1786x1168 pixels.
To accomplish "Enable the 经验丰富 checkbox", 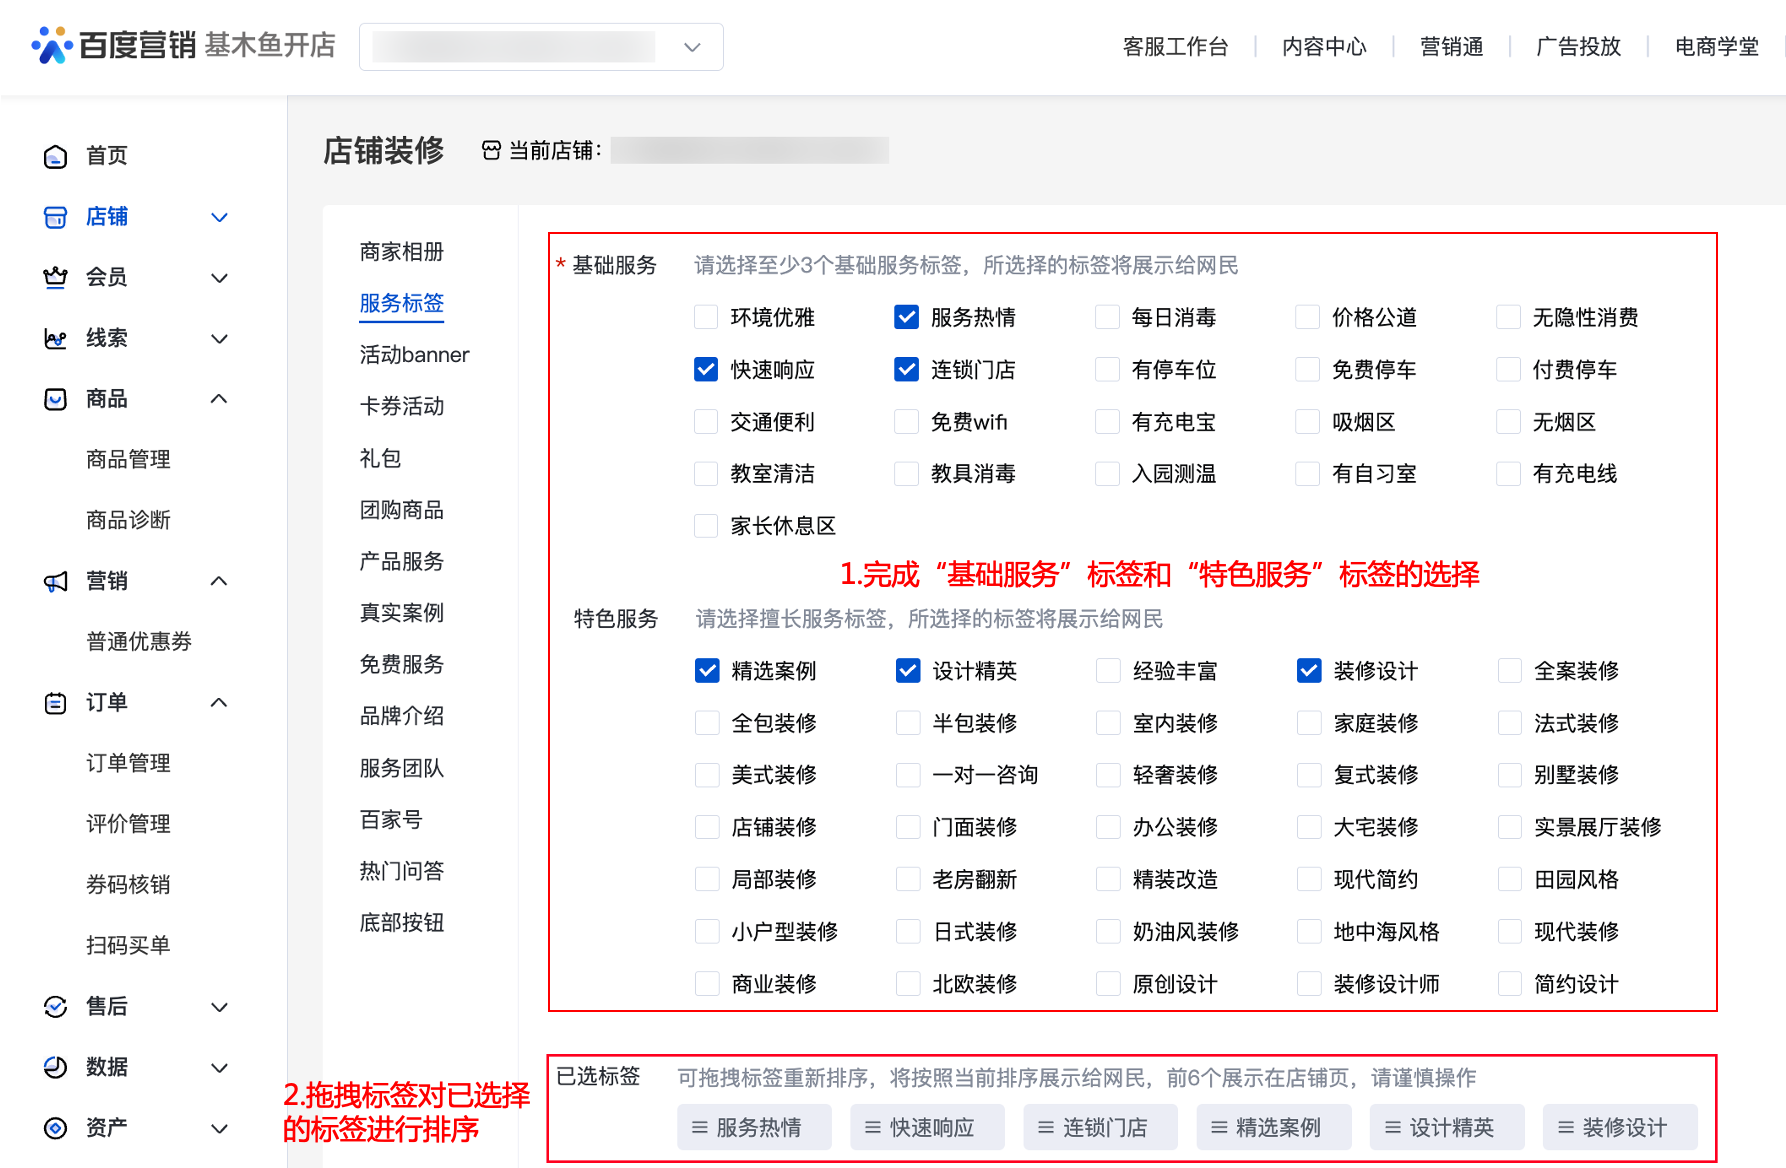I will tap(1108, 671).
